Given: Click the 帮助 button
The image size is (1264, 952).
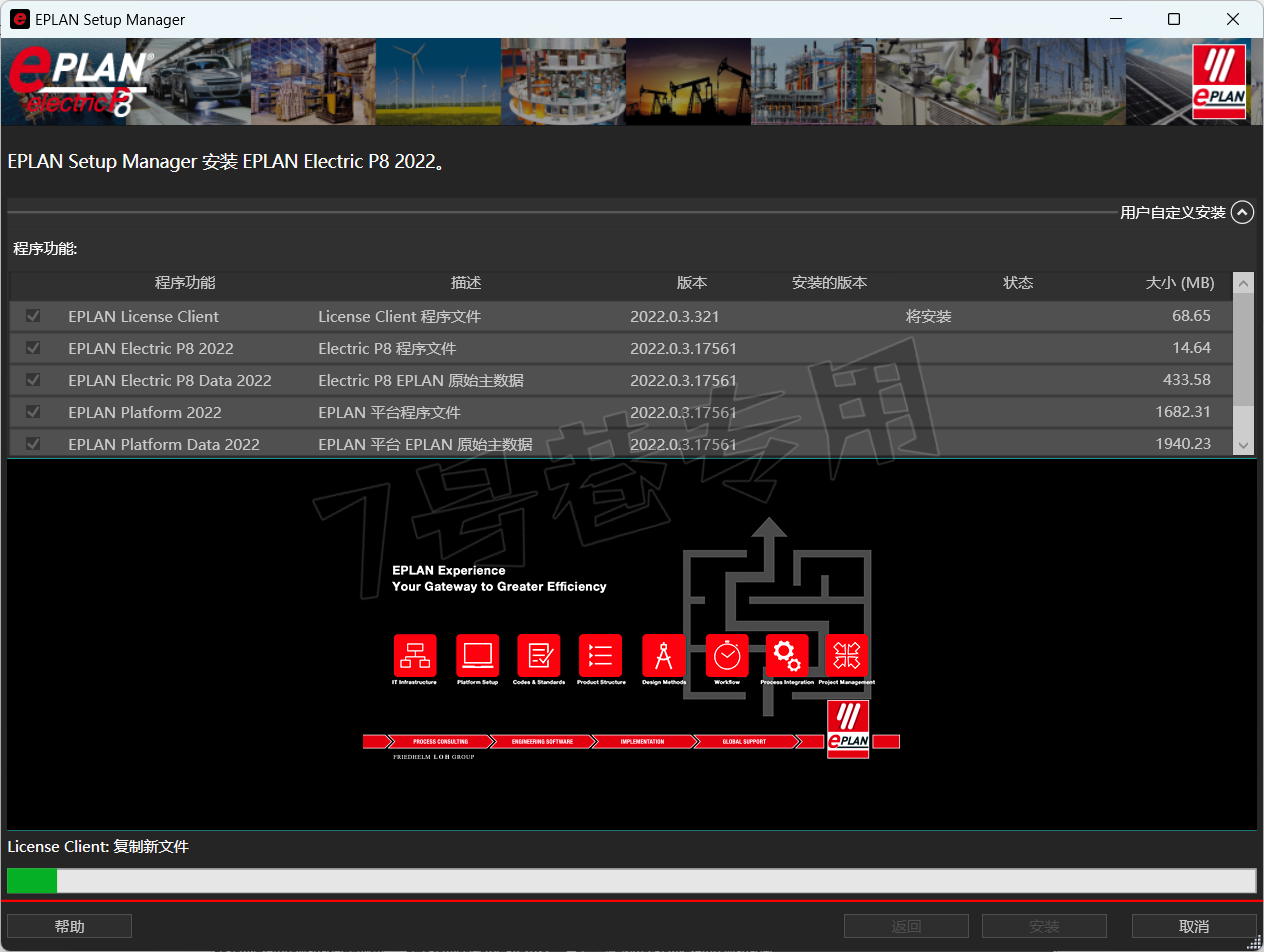Looking at the screenshot, I should [70, 926].
